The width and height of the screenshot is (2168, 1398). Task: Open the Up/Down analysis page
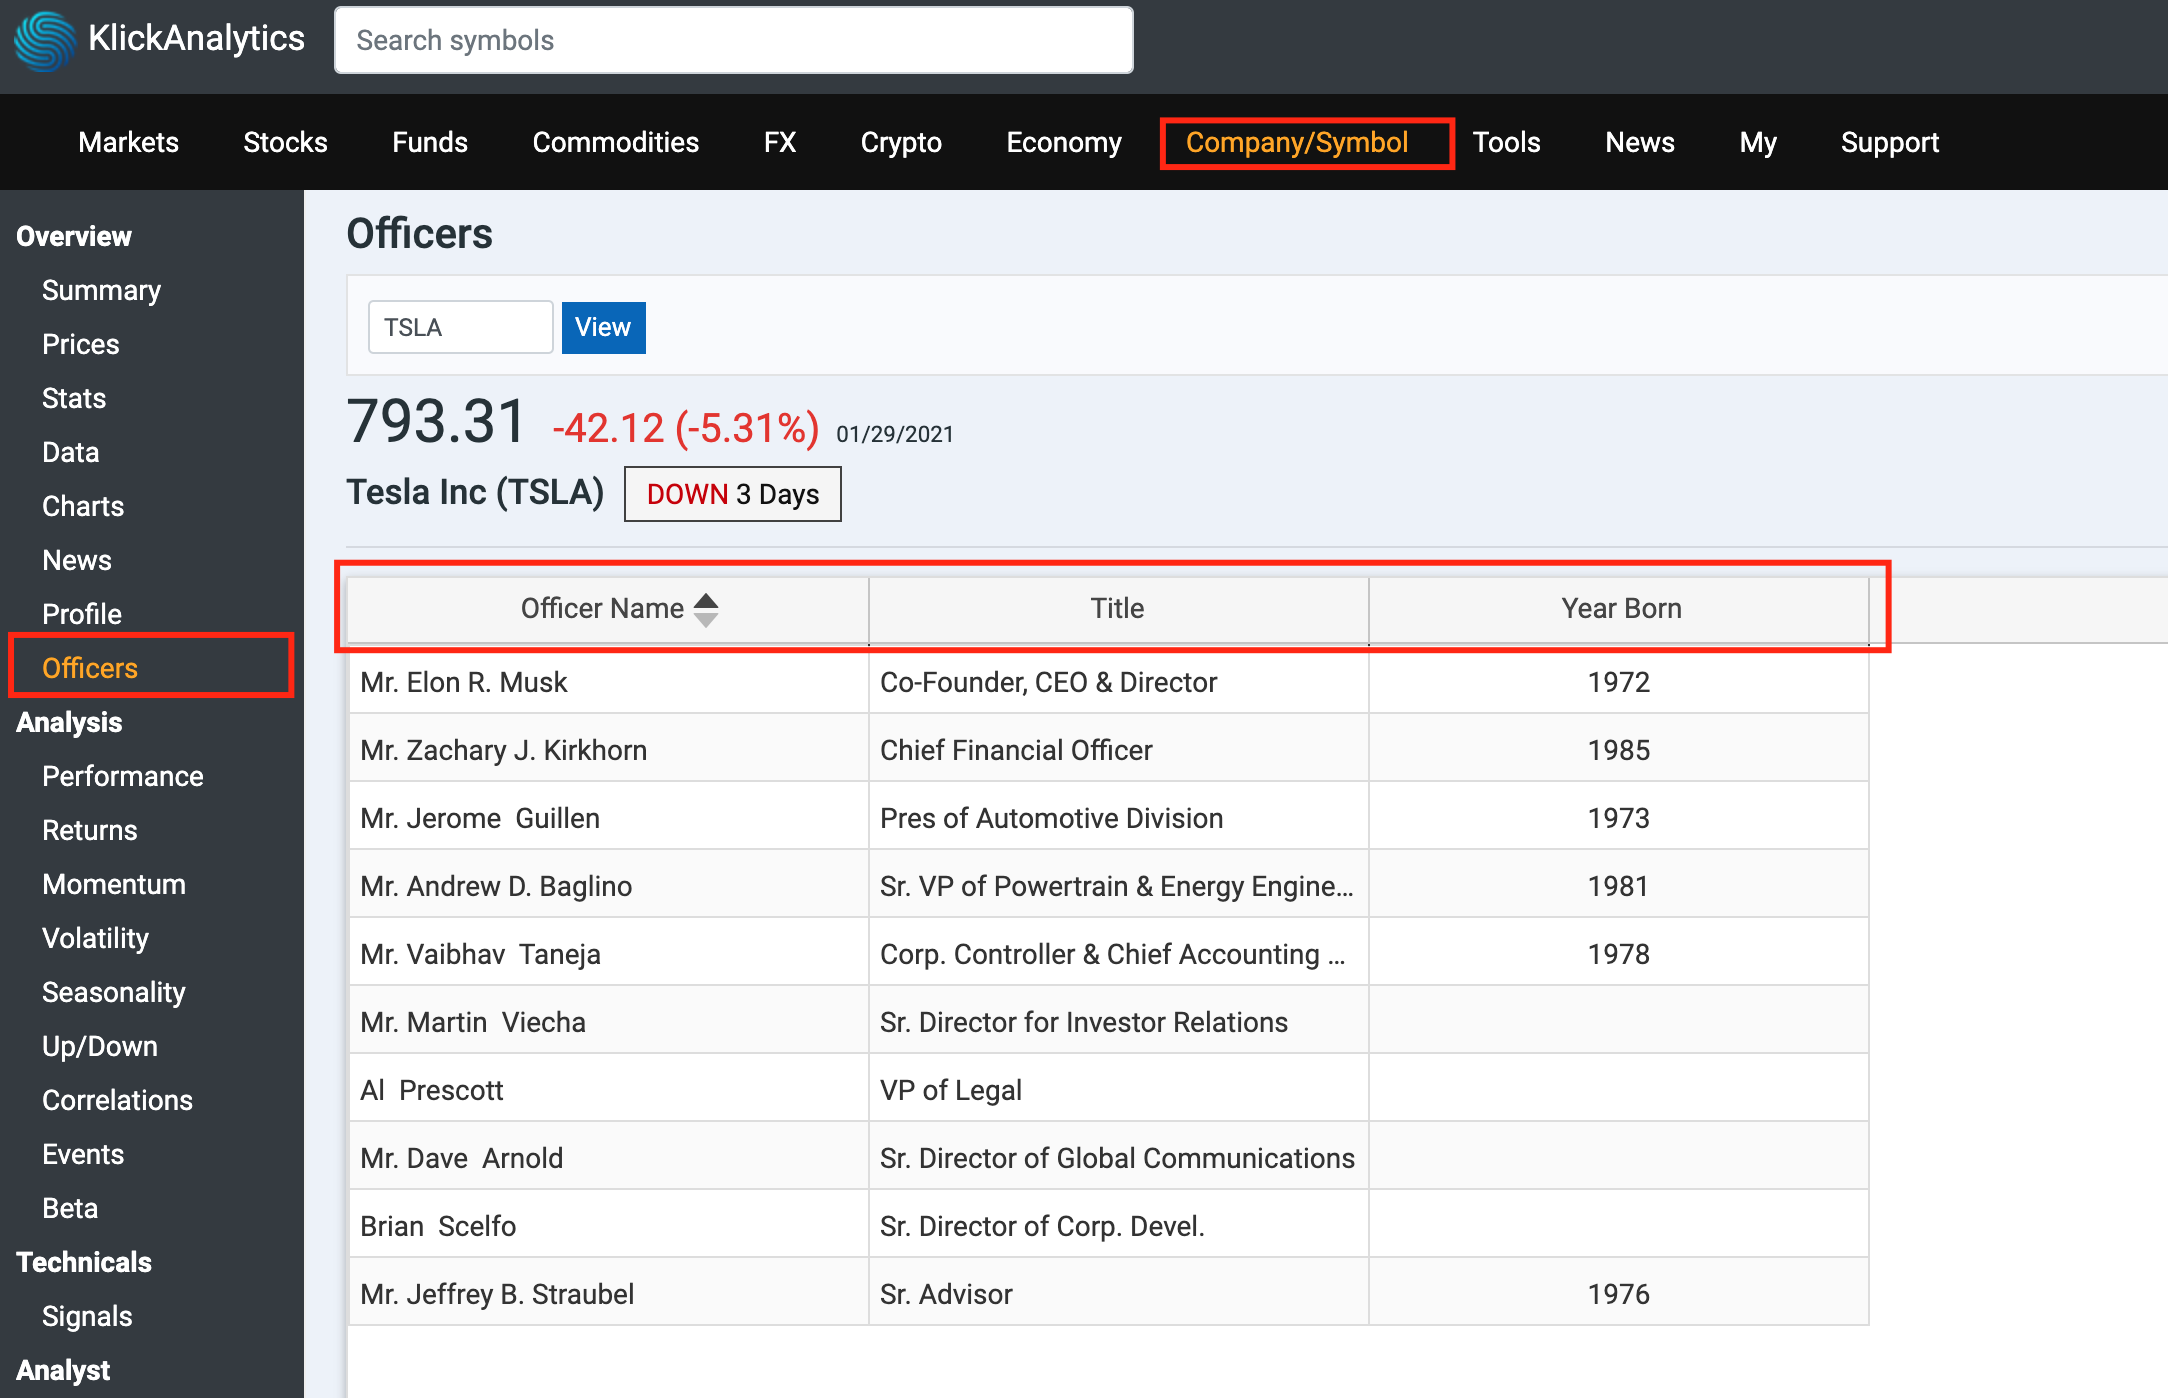(100, 1046)
